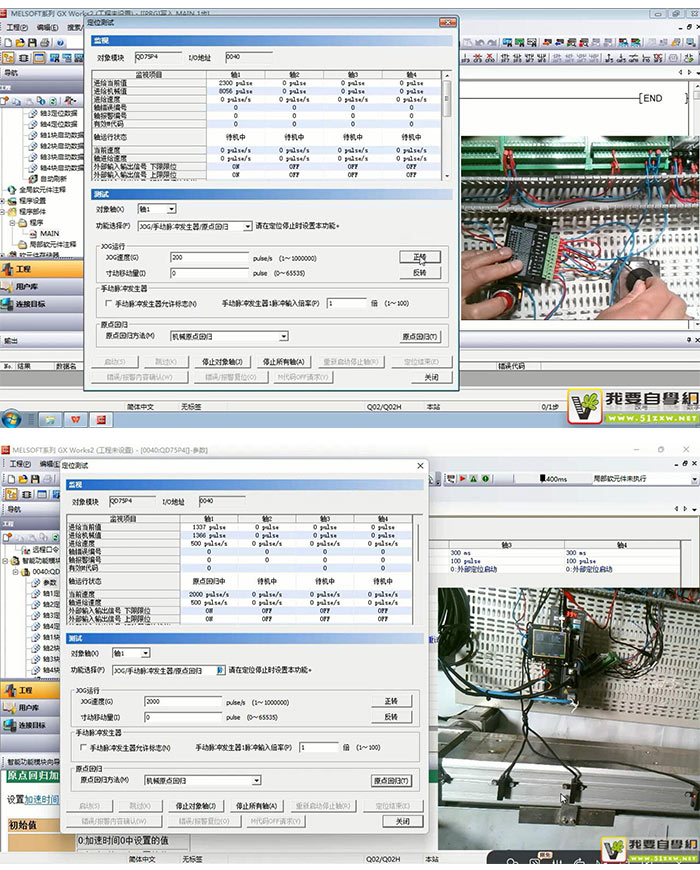Screen dimensions: 700x870
Task: Enable handwheel pulse generator checkbox in upper dialog
Action: tap(108, 304)
